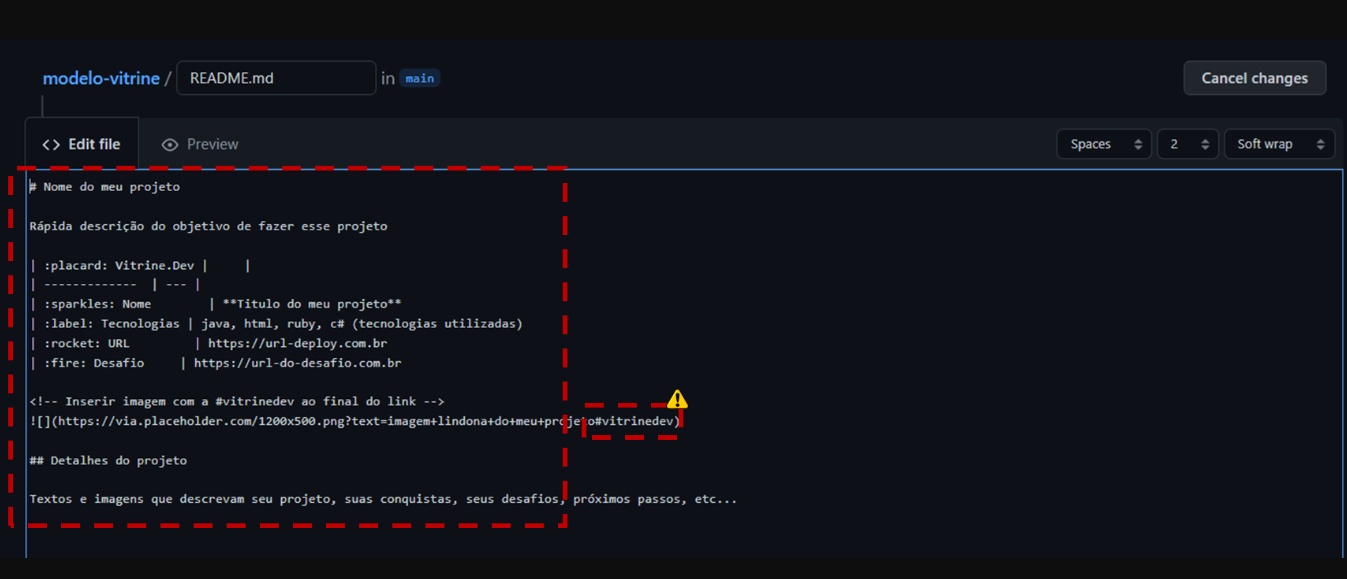Click the 'Inserir imagem' HTML comment line
This screenshot has width=1347, height=579.
click(x=237, y=402)
